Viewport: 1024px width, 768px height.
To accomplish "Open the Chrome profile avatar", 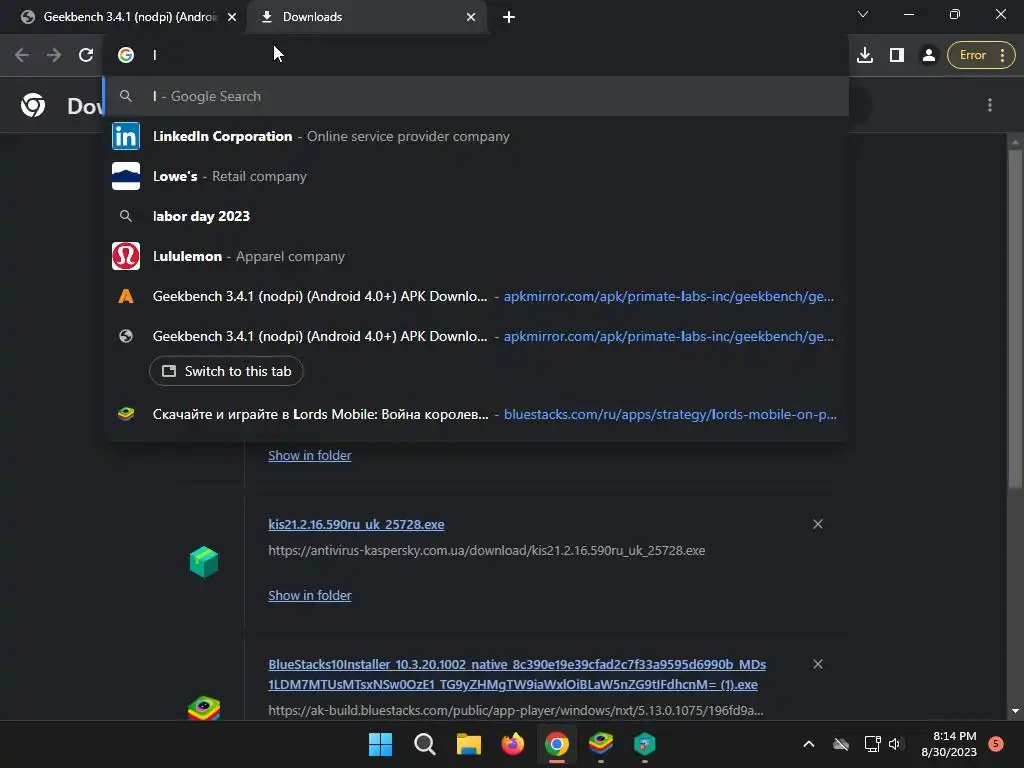I will click(x=928, y=55).
